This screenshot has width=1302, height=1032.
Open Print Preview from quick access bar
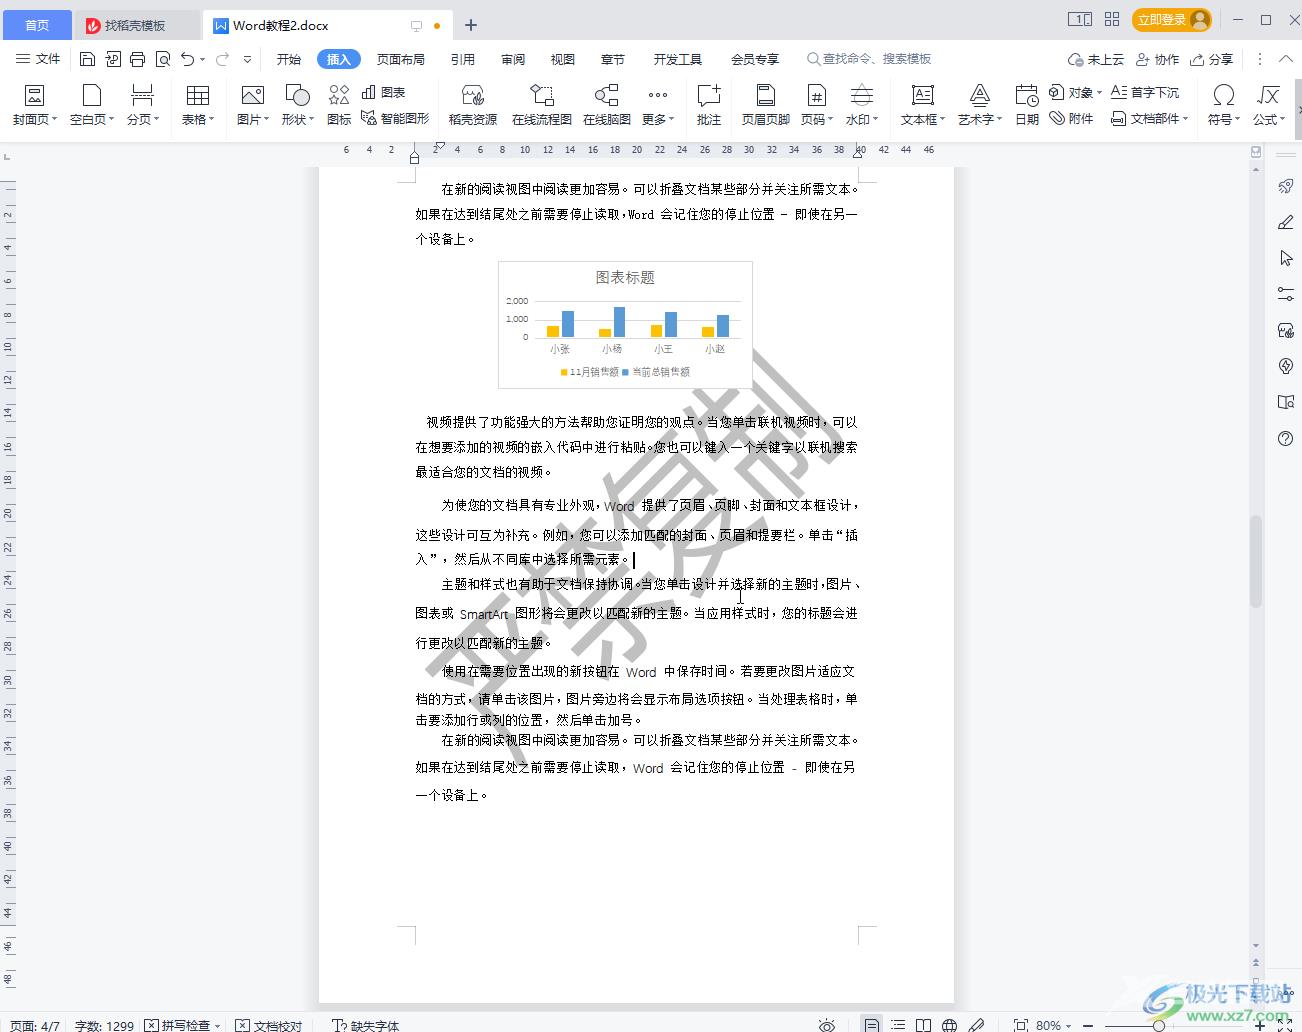(x=162, y=59)
